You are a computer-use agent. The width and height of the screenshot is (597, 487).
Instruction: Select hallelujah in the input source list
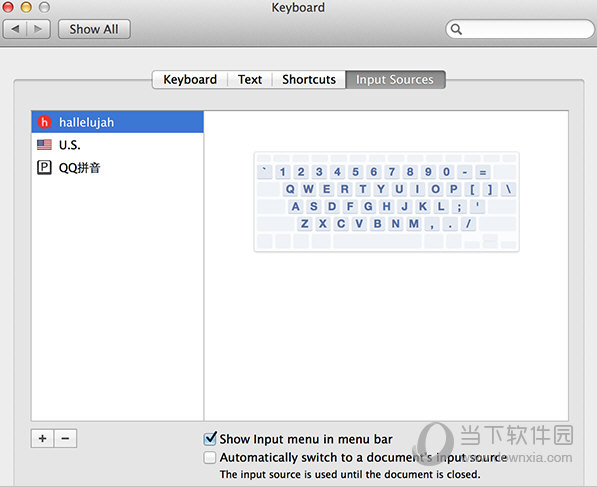pos(118,122)
